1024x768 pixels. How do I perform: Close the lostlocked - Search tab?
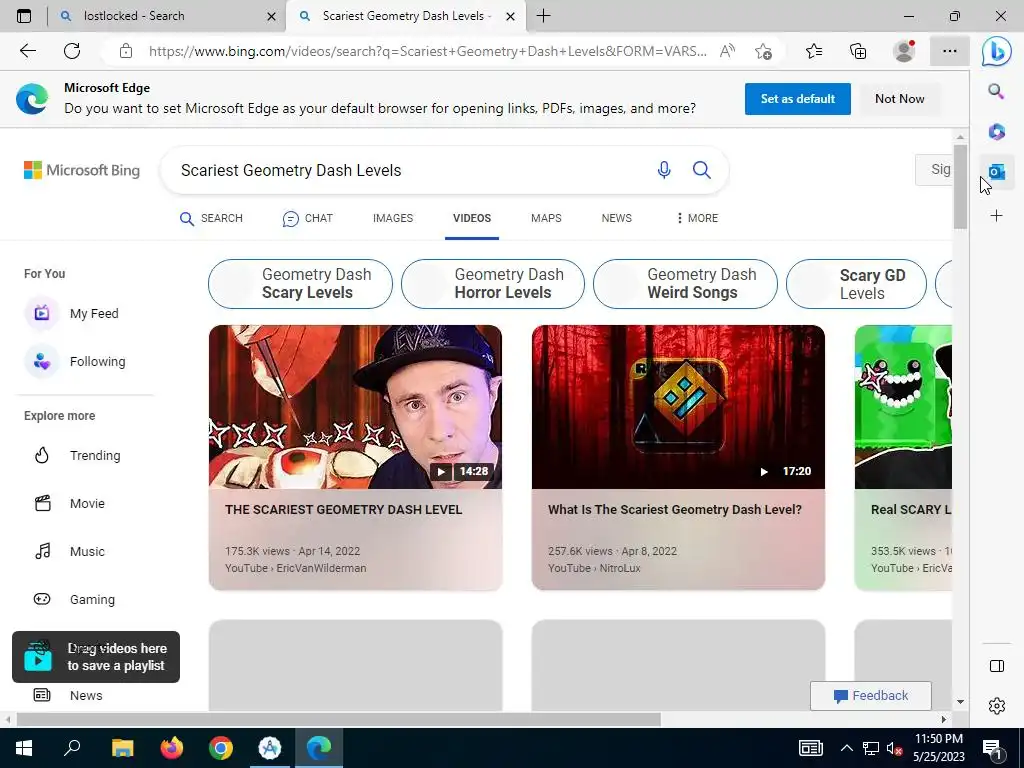click(271, 16)
